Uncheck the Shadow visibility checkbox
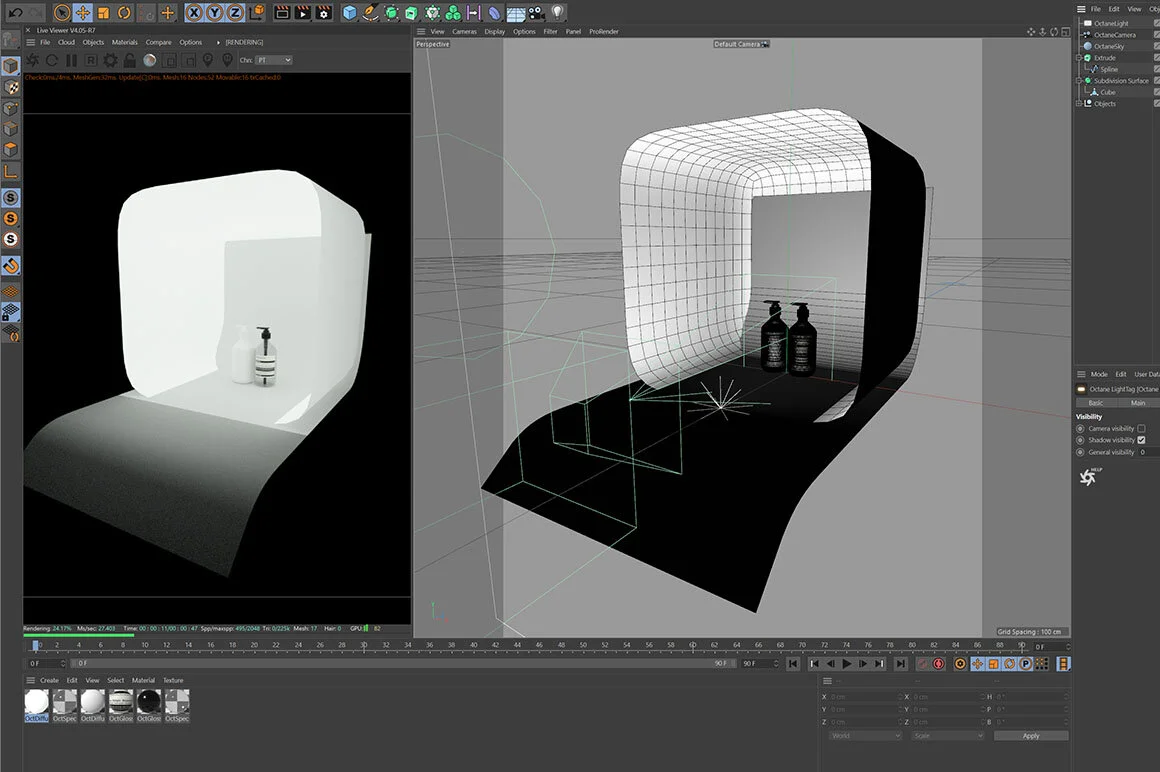The image size is (1160, 772). [1141, 440]
